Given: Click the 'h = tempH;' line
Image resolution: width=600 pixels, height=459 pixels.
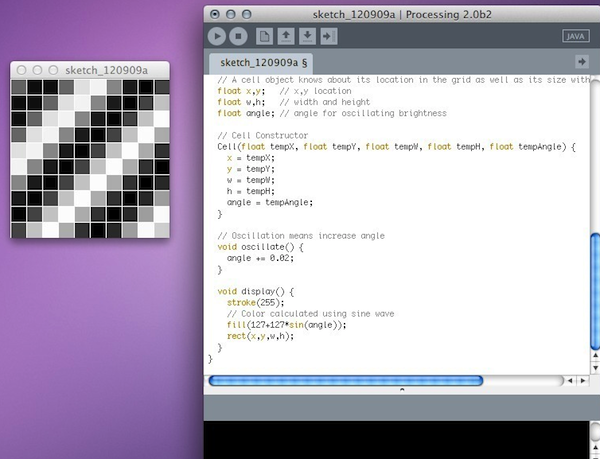Looking at the screenshot, I should [251, 191].
